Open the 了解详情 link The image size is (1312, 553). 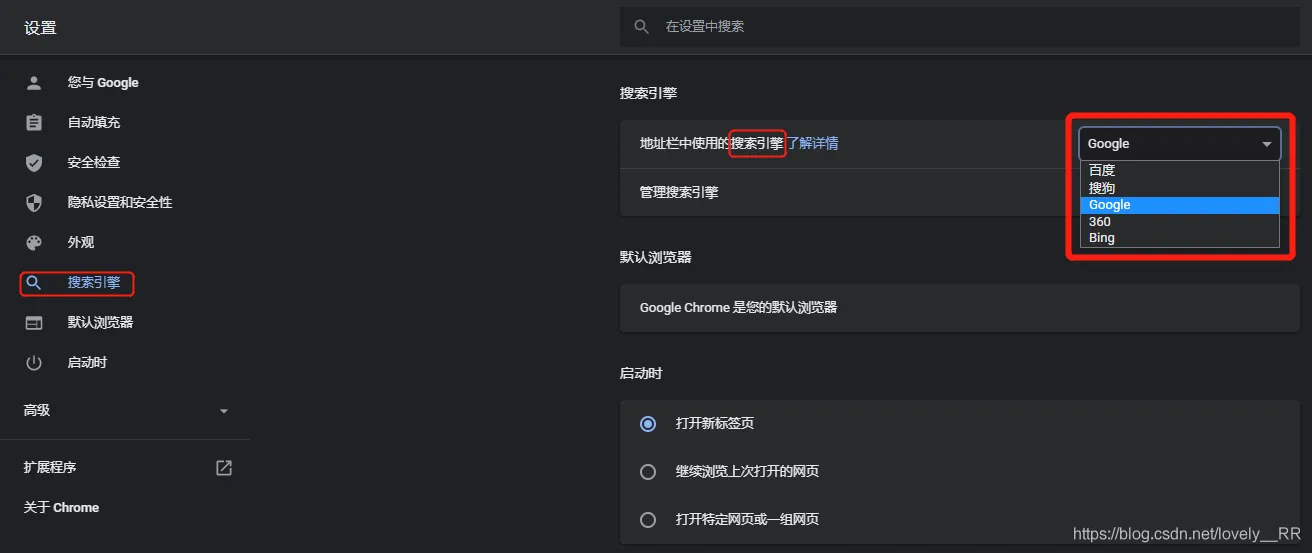(812, 143)
